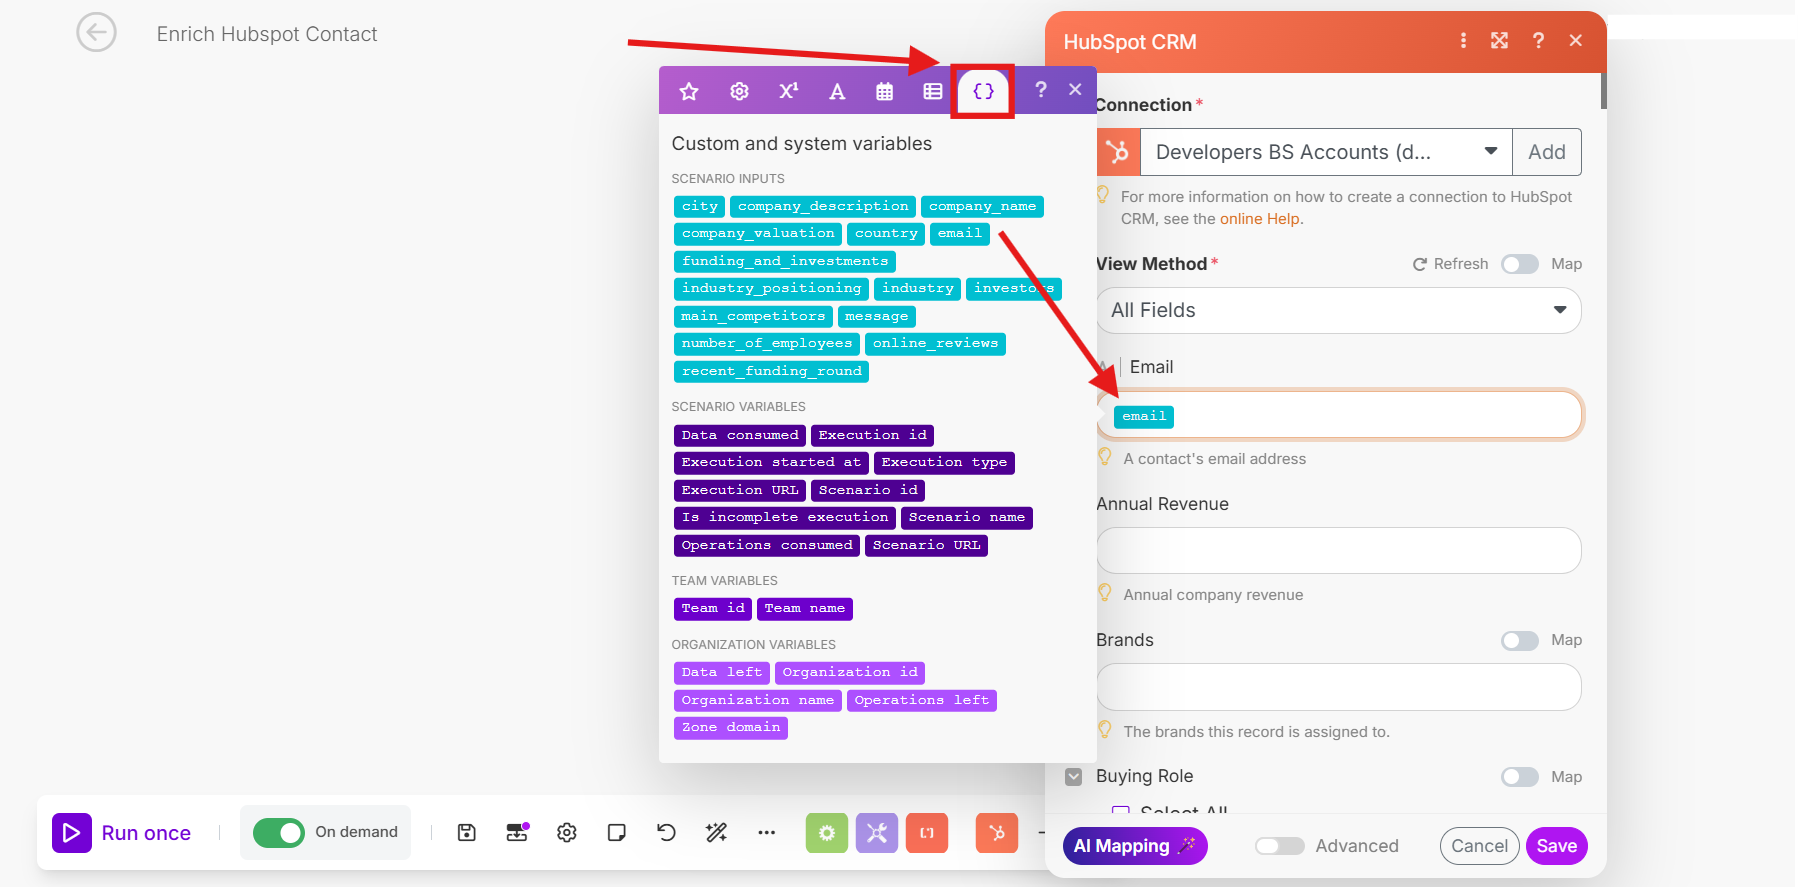Toggle the View Method Map switch

pyautogui.click(x=1520, y=264)
